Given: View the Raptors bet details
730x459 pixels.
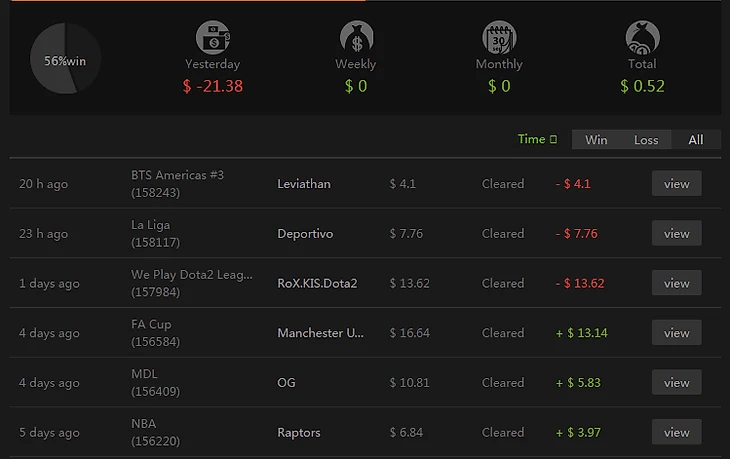Looking at the screenshot, I should click(x=676, y=432).
